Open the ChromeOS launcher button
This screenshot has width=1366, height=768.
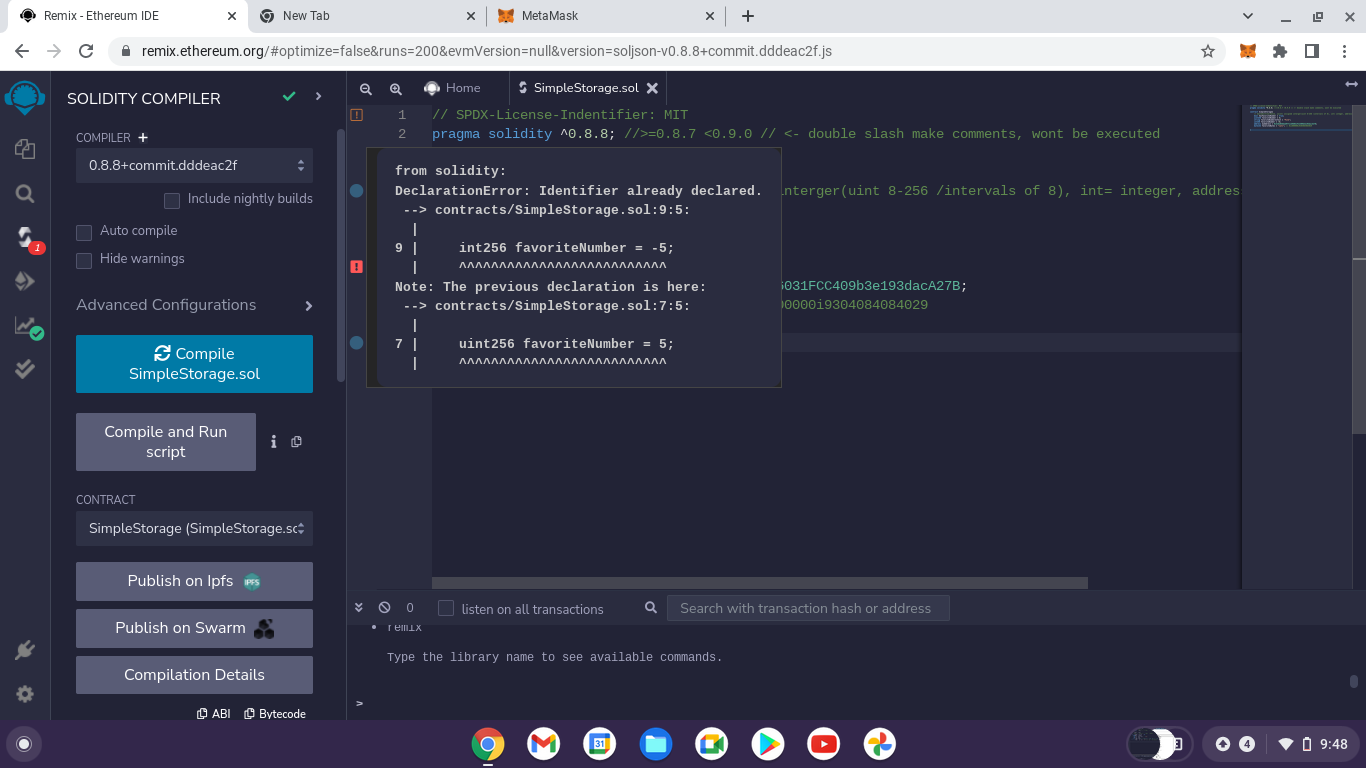24,744
